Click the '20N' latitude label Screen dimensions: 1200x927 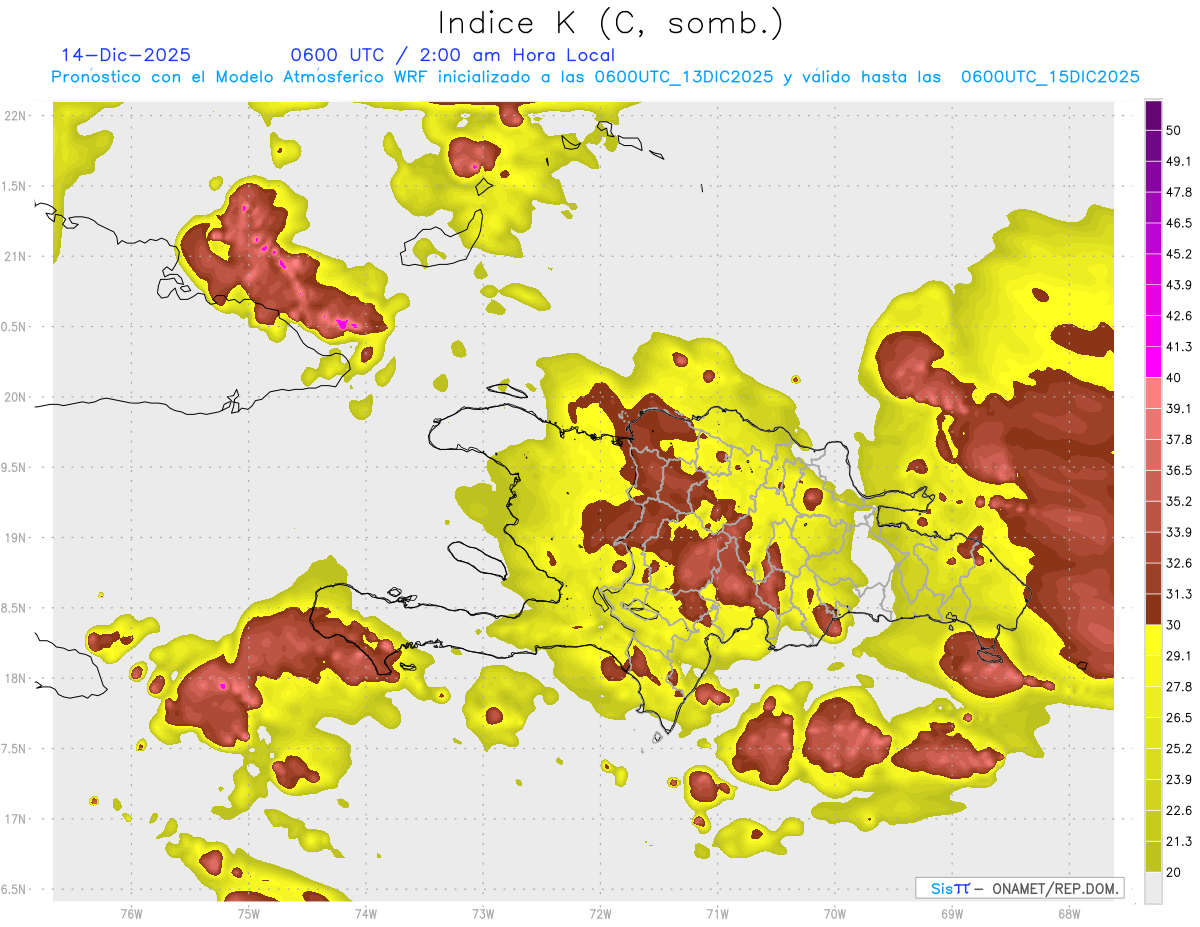15,397
